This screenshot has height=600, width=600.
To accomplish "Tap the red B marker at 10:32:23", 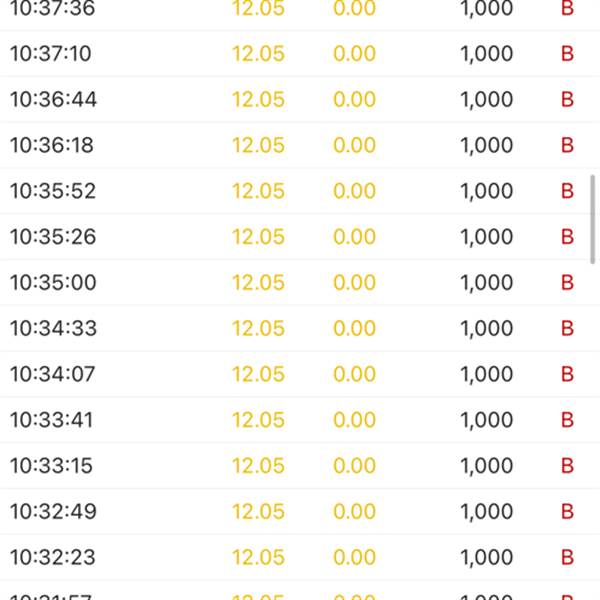I will (567, 558).
